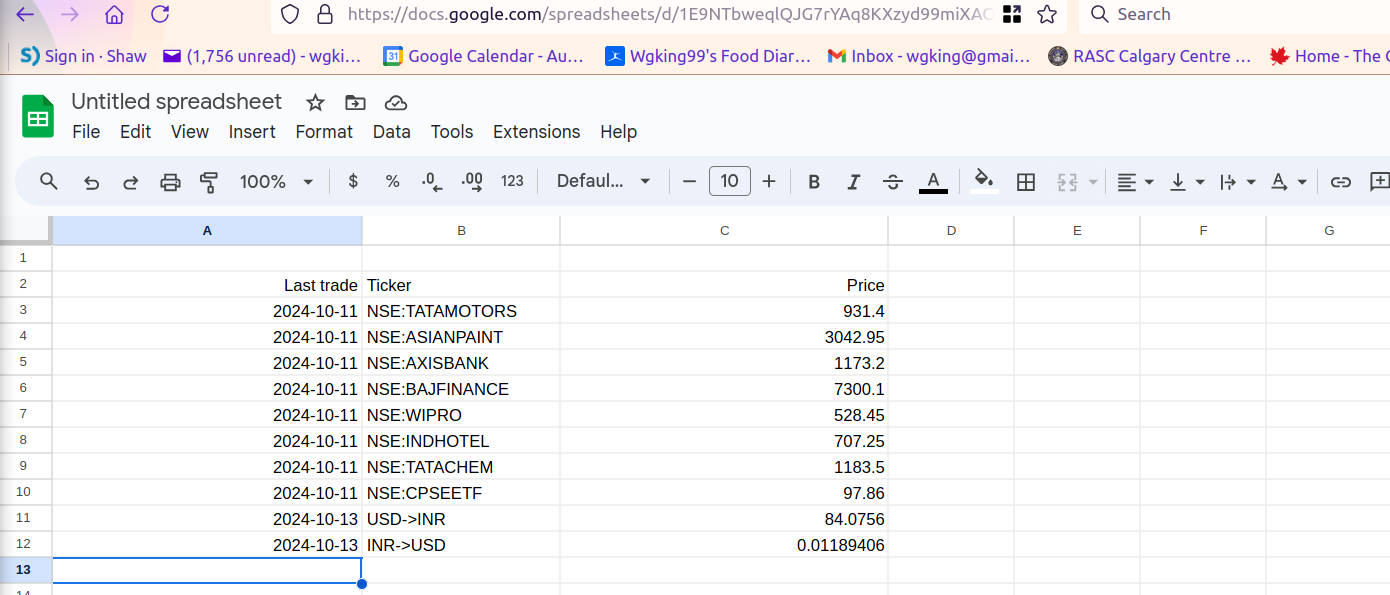Format as percent

click(392, 181)
